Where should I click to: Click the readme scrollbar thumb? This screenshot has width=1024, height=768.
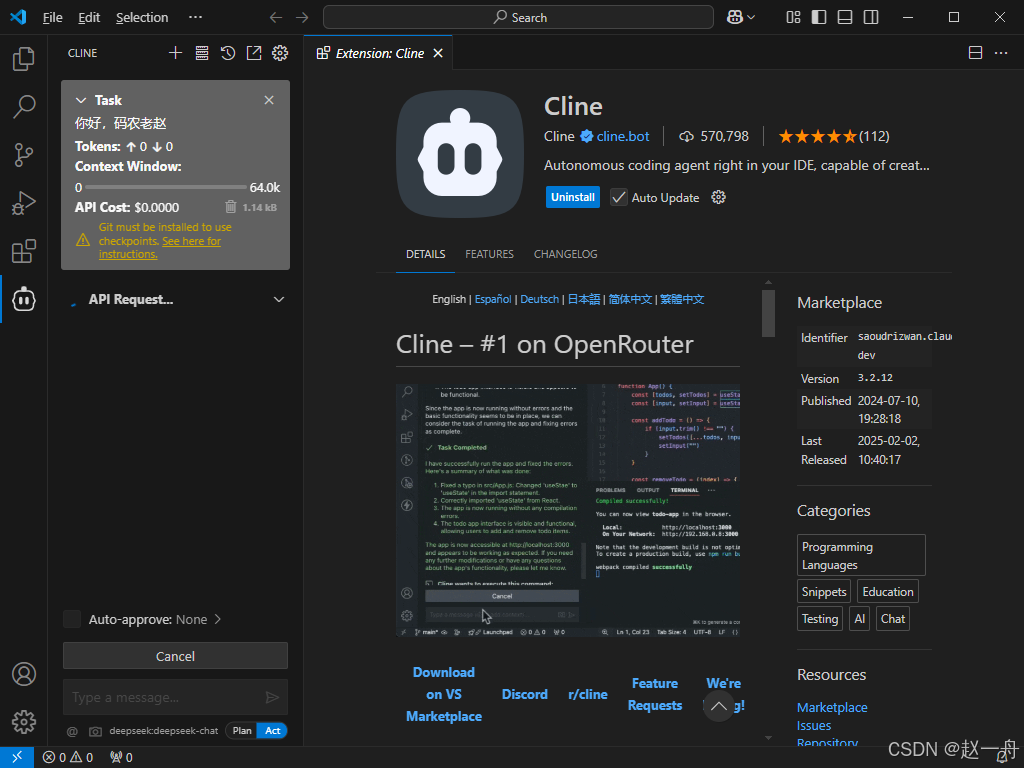coord(769,313)
